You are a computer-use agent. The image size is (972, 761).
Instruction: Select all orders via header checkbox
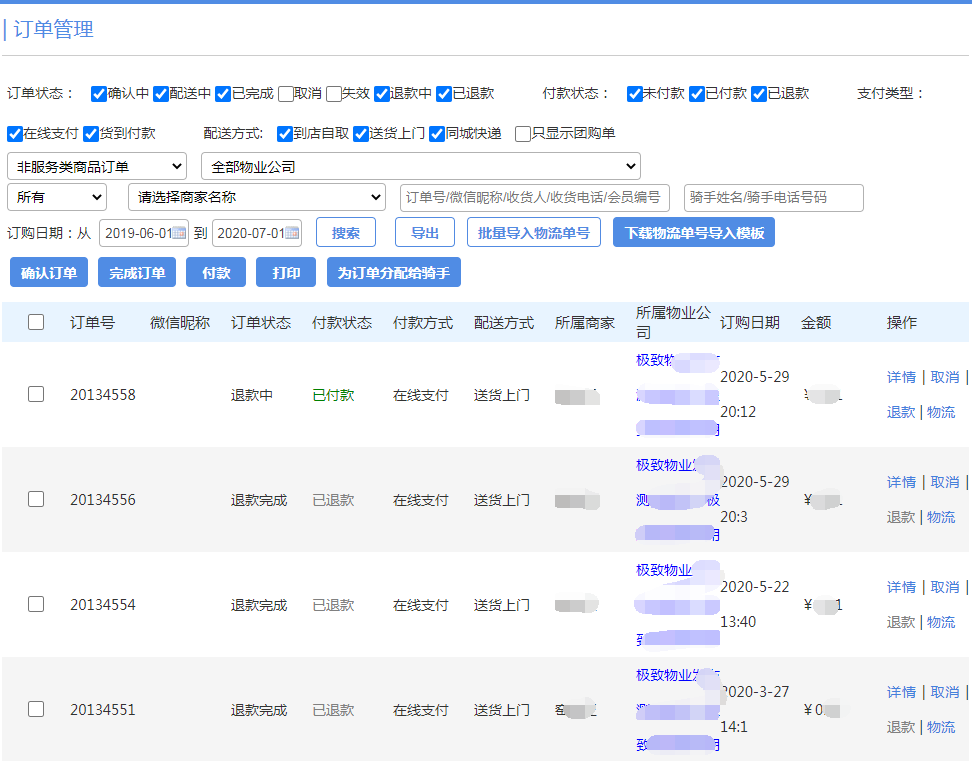(x=36, y=322)
